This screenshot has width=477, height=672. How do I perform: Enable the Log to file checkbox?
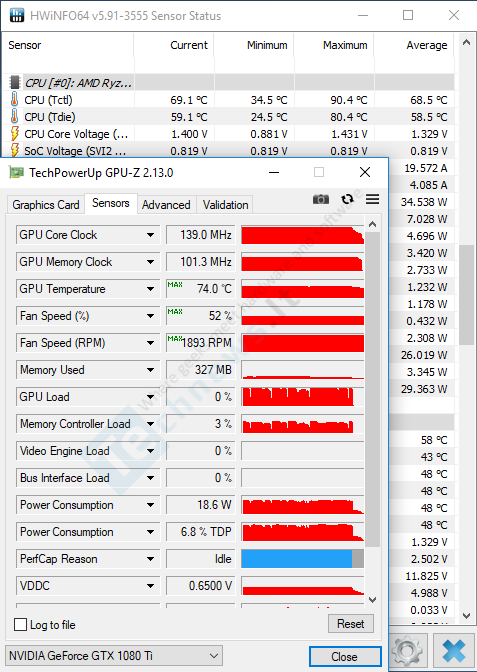coord(20,625)
